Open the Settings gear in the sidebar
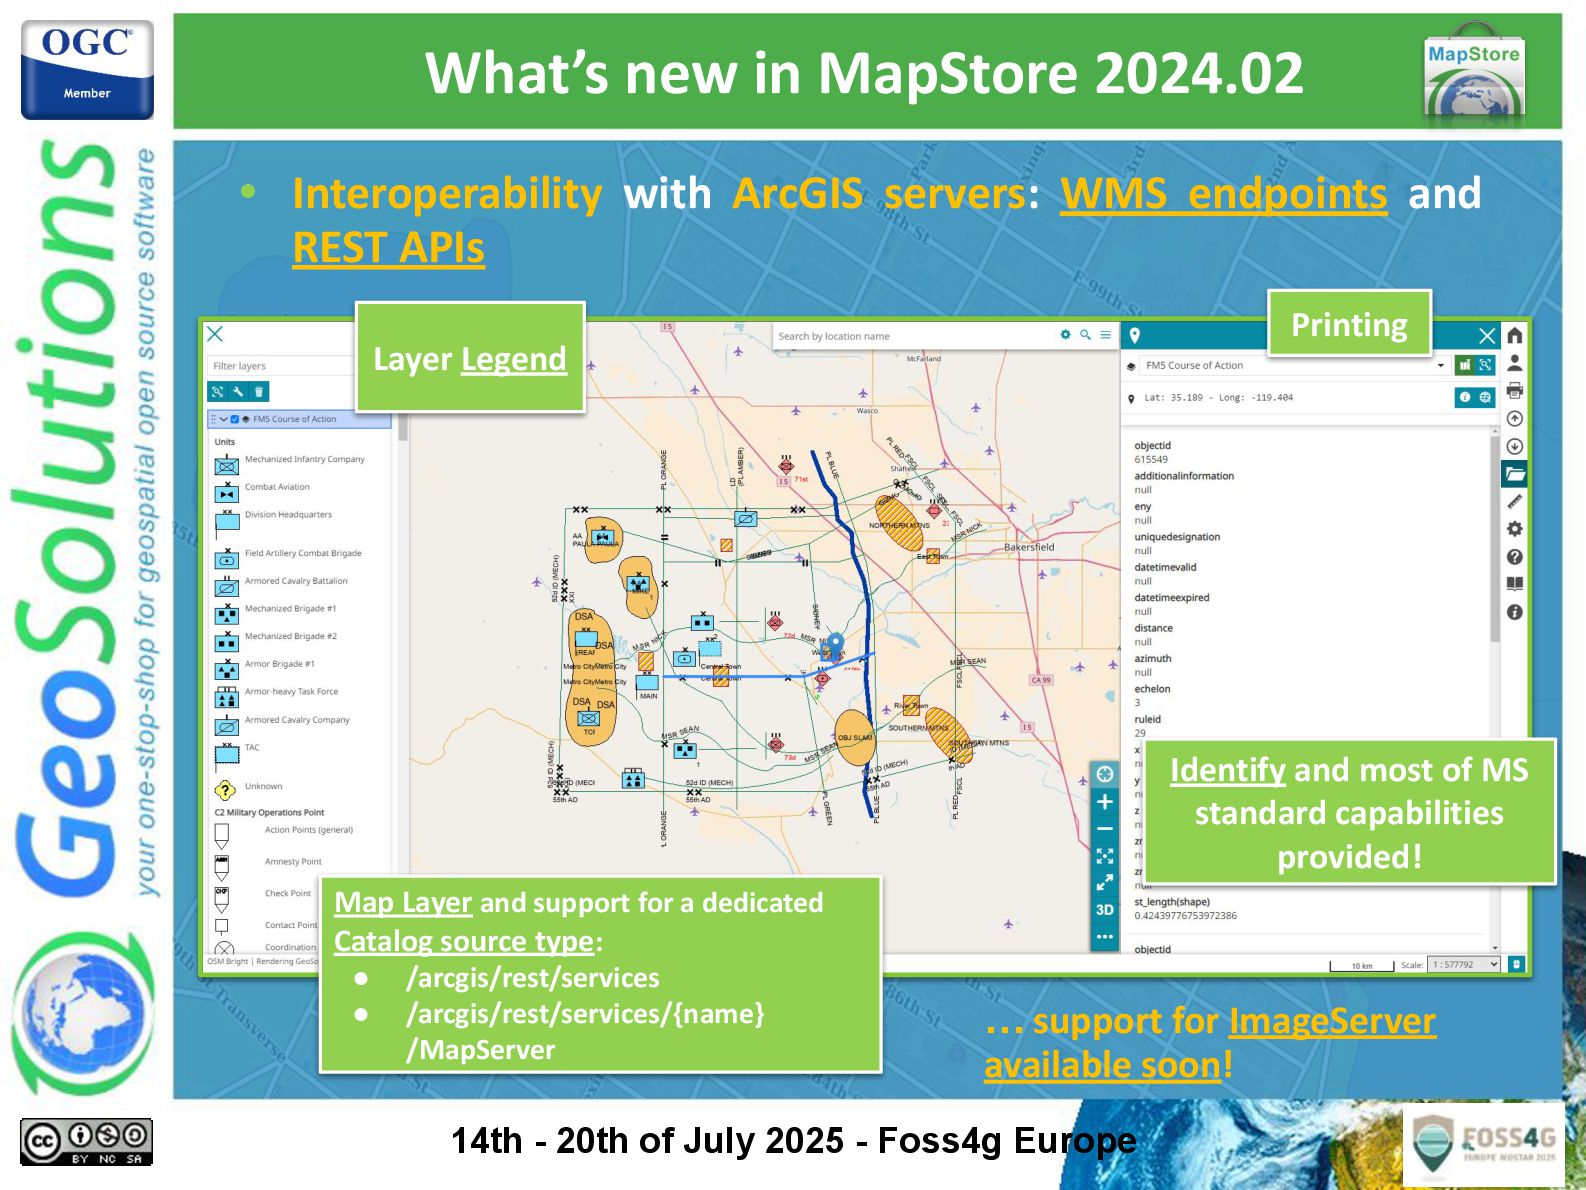 [x=1515, y=529]
